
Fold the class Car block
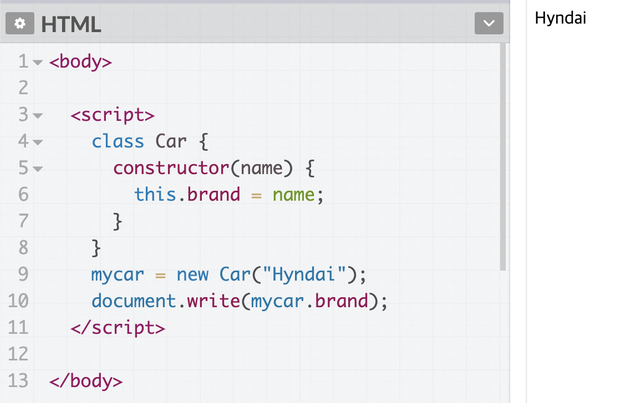pyautogui.click(x=38, y=142)
